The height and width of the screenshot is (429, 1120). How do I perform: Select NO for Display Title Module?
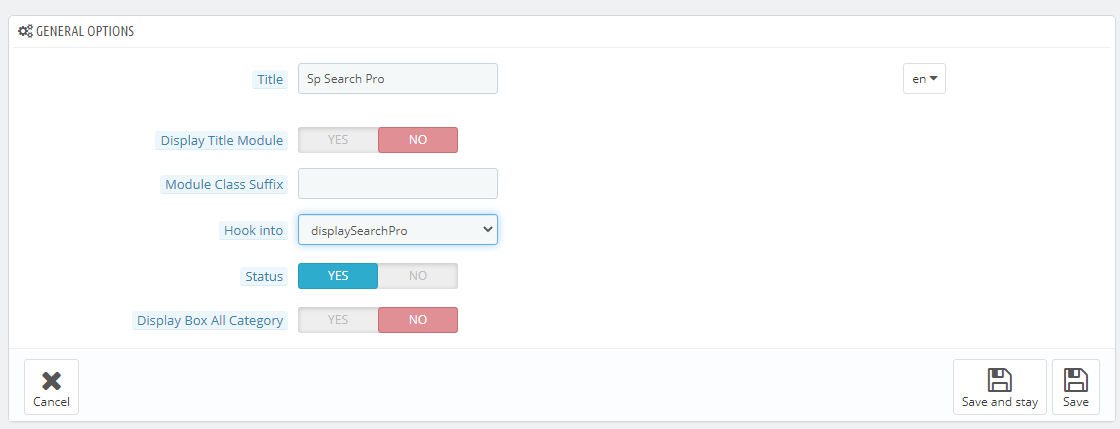coord(418,140)
